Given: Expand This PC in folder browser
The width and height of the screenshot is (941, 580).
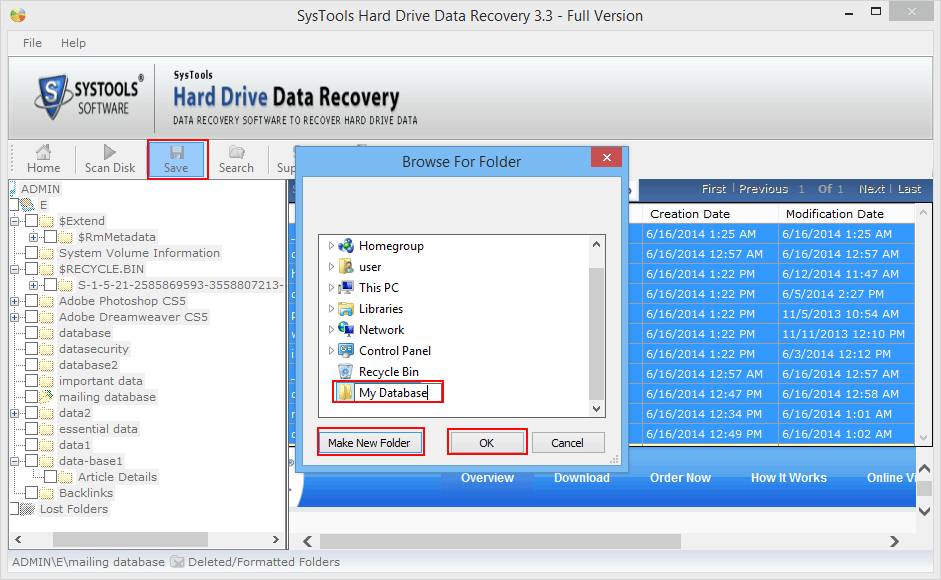Looking at the screenshot, I should 331,288.
